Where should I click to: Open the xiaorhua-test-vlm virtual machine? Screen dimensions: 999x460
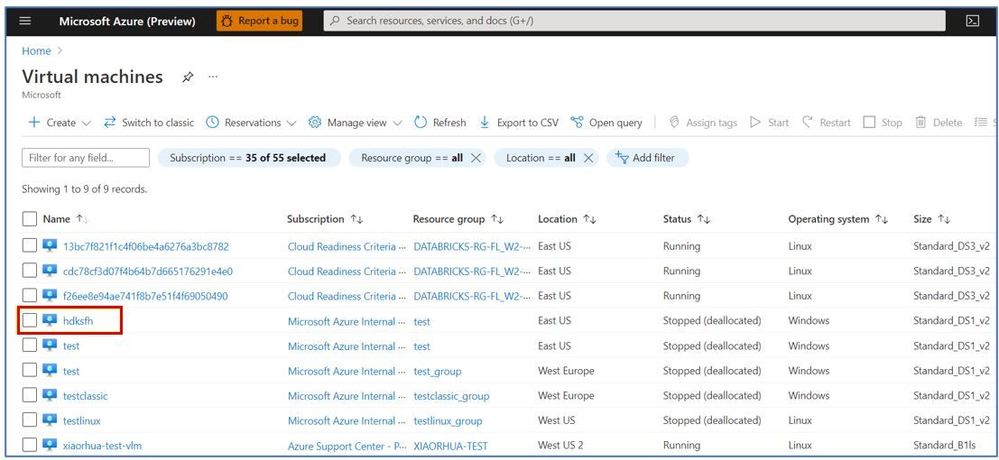103,445
